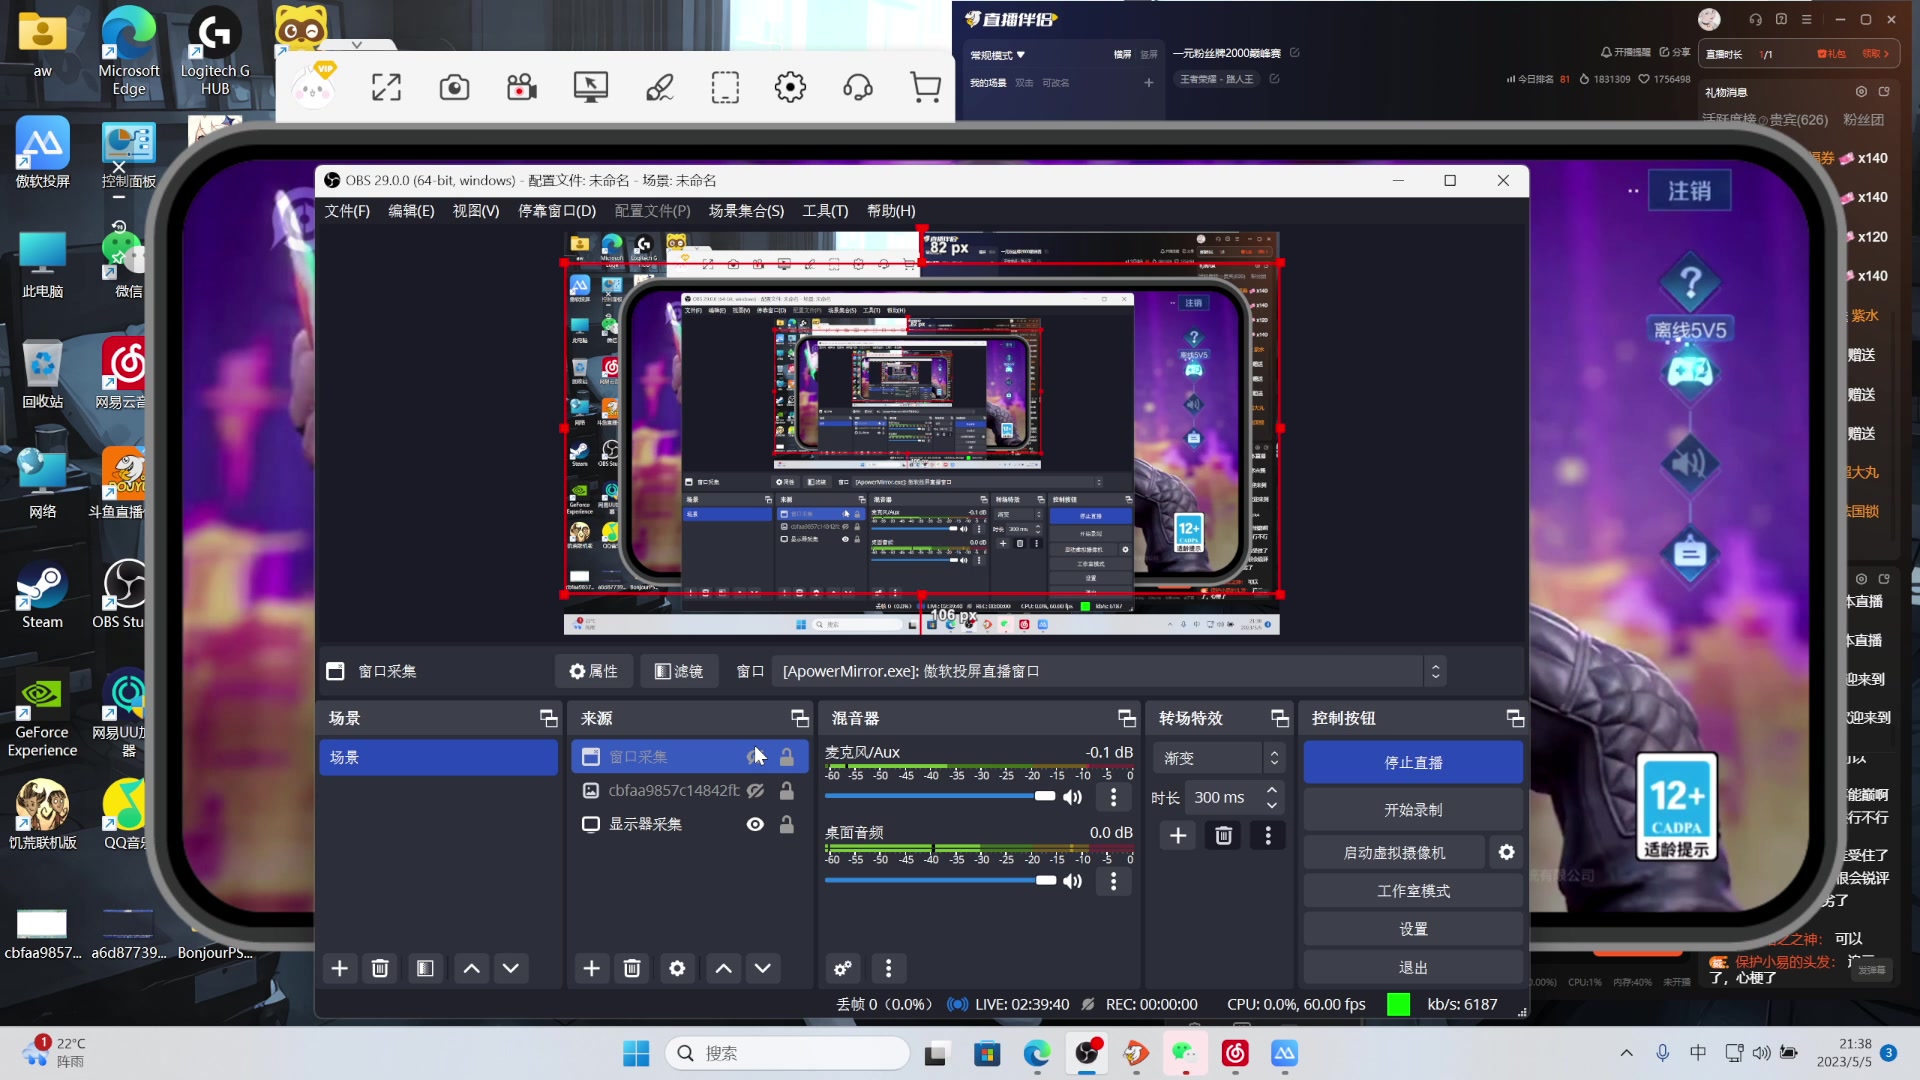Toggle the 中 input method indicator in taskbar

click(1698, 1053)
